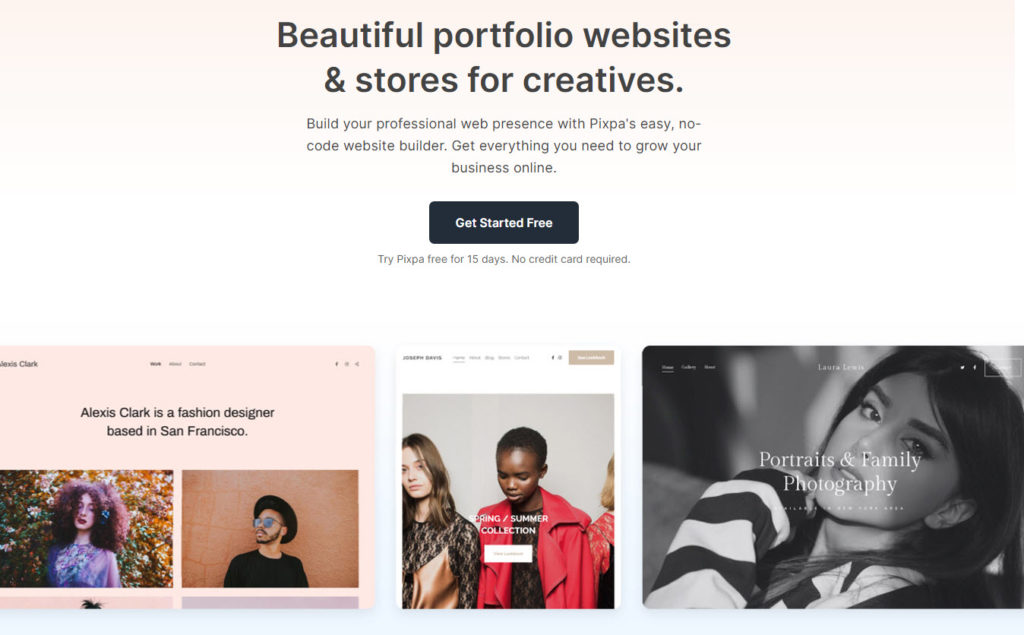Click the Facebook icon in Laura Lewis header
Viewport: 1024px width, 635px height.
point(974,367)
